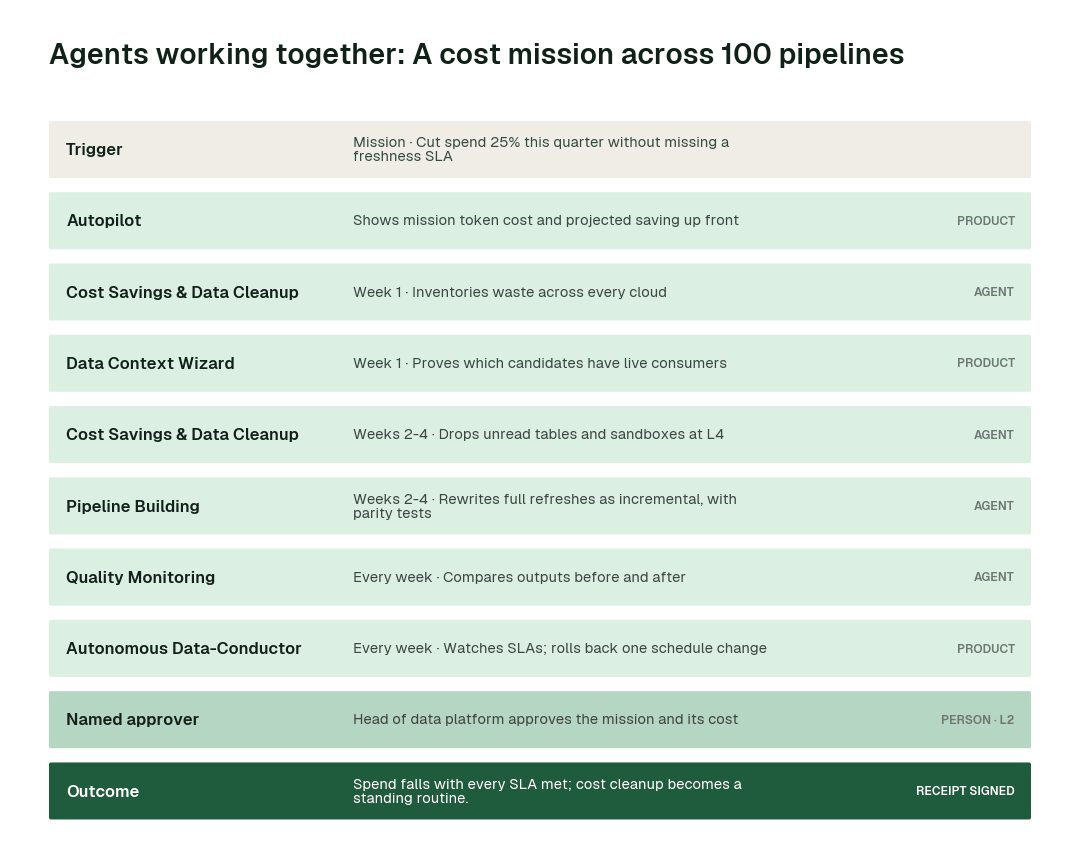Click 'Shows mission token cost and projected saving'
Viewport: 1080px width, 859px height.
546,220
